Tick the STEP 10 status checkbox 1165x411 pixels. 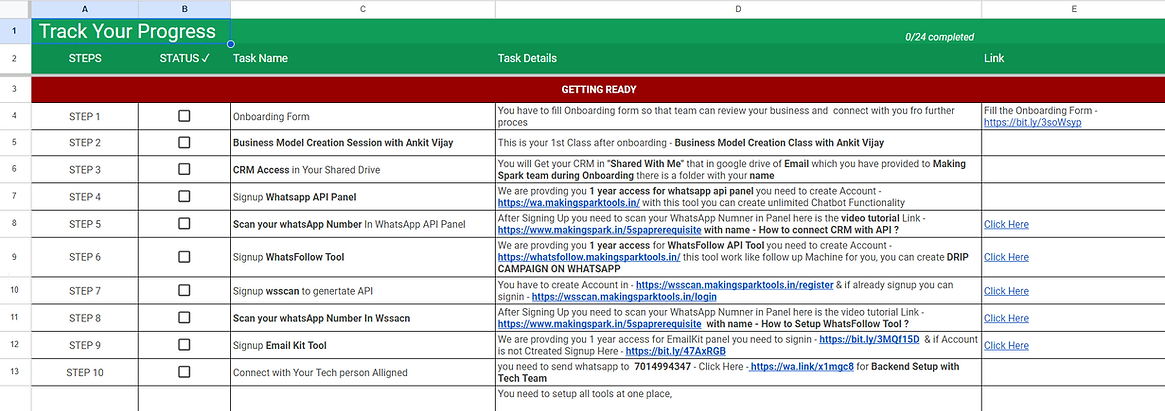click(x=184, y=372)
